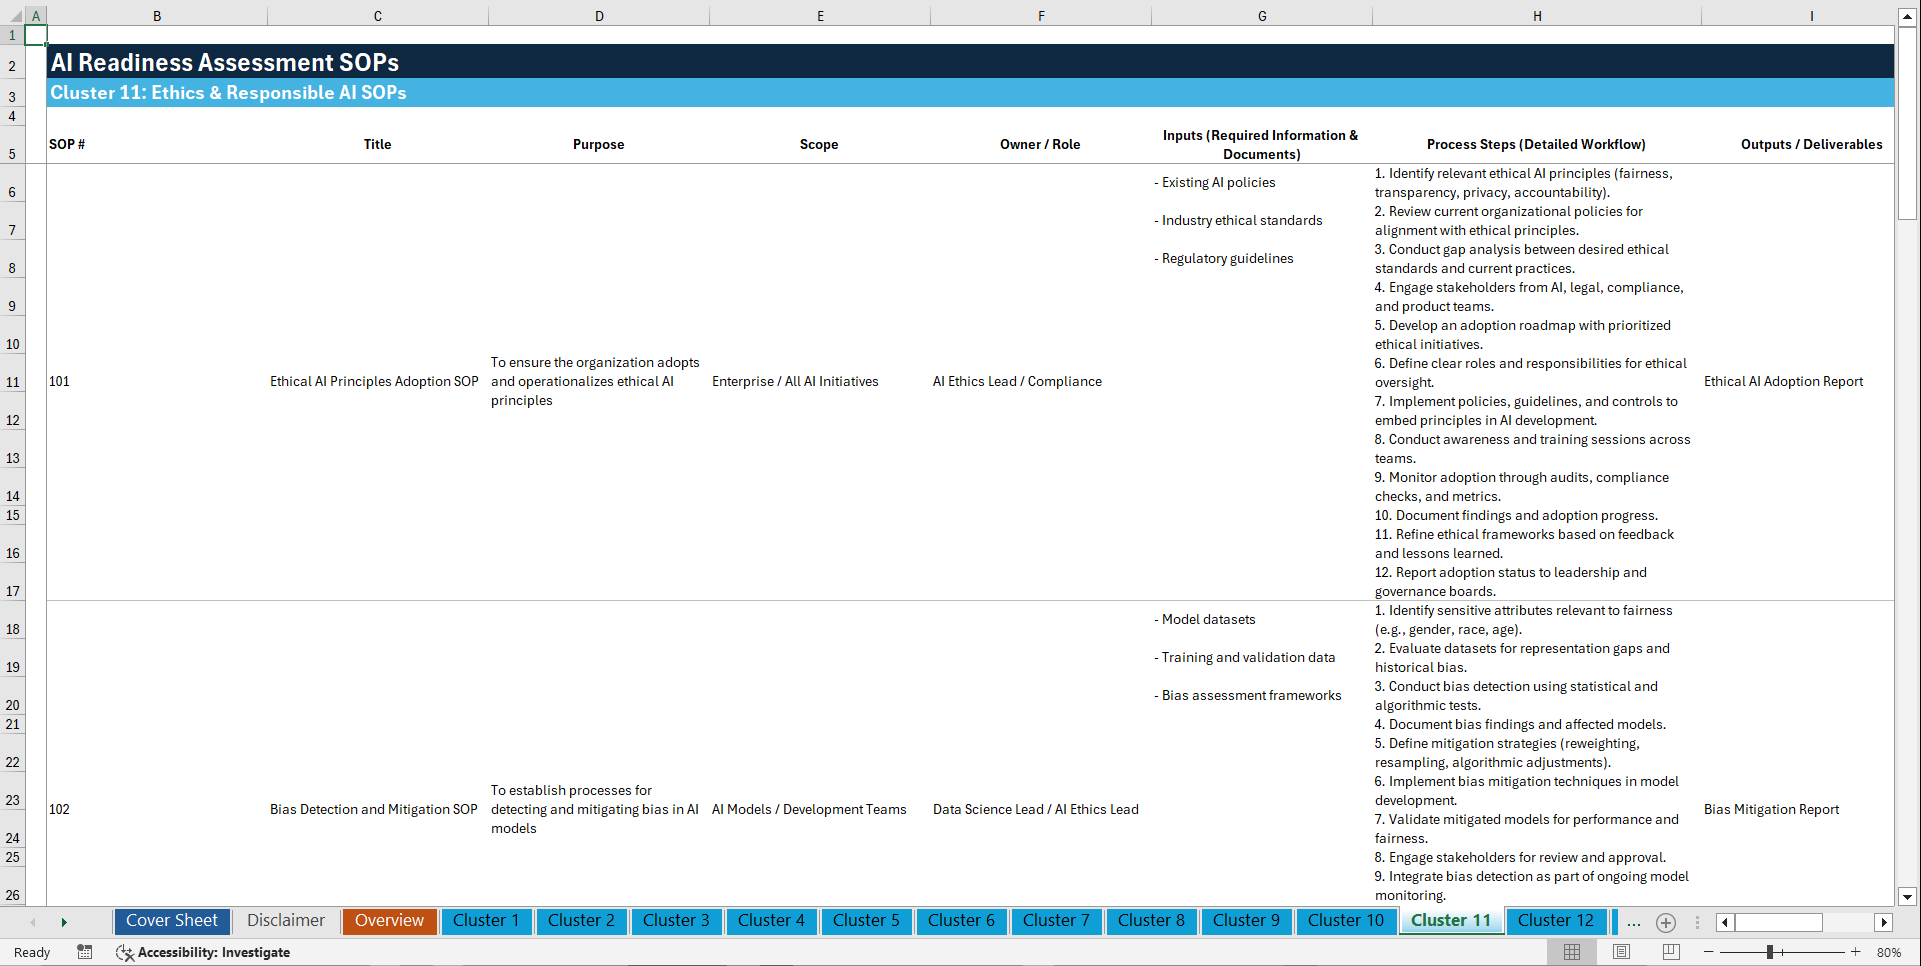The width and height of the screenshot is (1921, 966).
Task: Switch to Page Break Preview icon
Action: click(x=1670, y=952)
